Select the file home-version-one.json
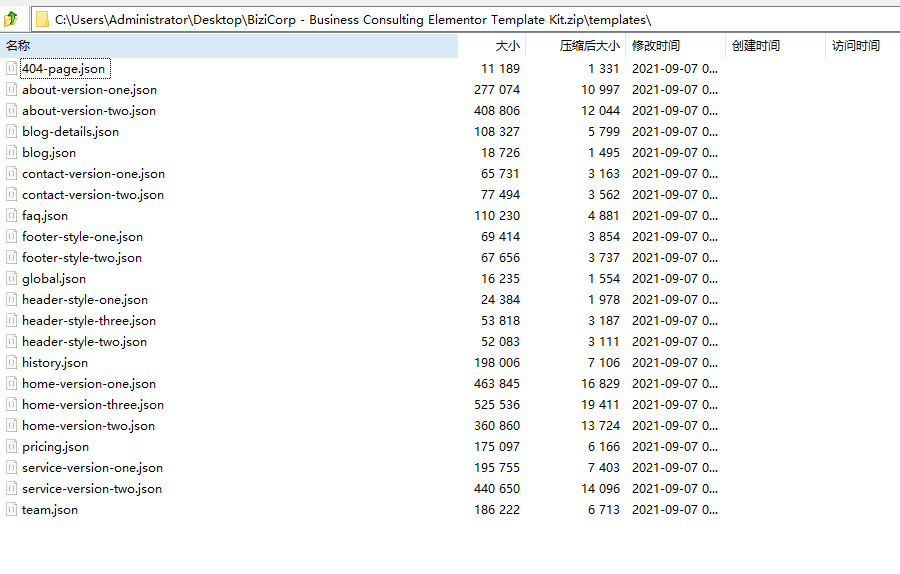Viewport: 900px width, 574px height. (x=89, y=384)
